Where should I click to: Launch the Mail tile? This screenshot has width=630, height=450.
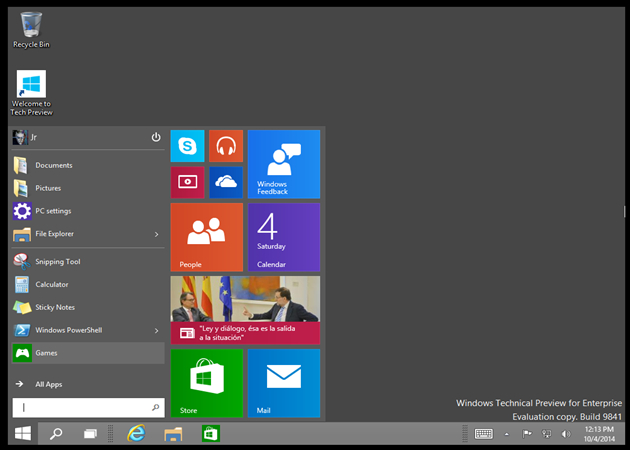[283, 383]
